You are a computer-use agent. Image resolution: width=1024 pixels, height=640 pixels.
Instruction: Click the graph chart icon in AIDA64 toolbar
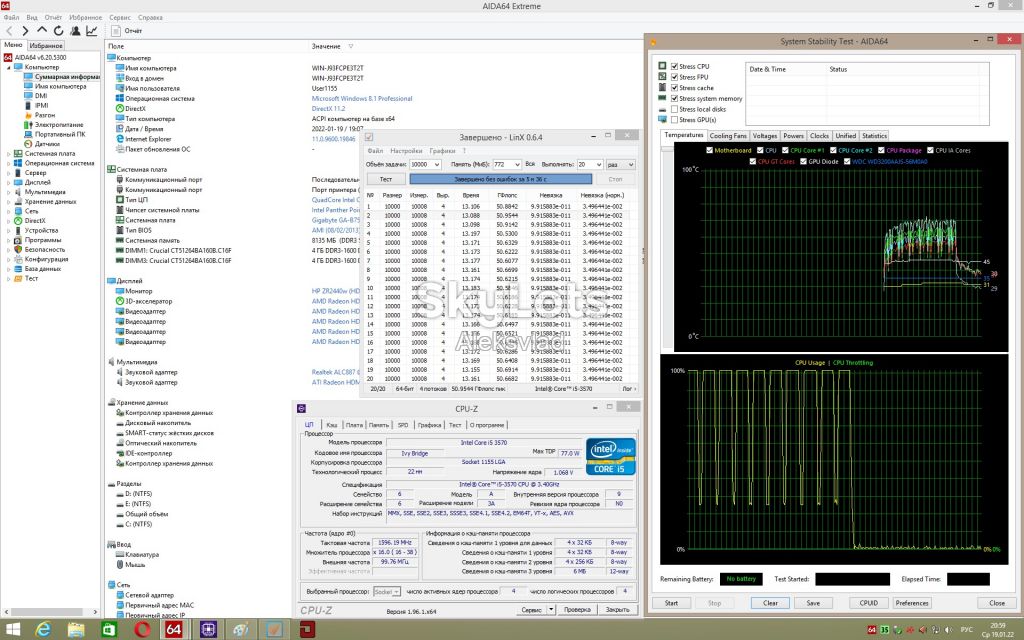point(91,31)
